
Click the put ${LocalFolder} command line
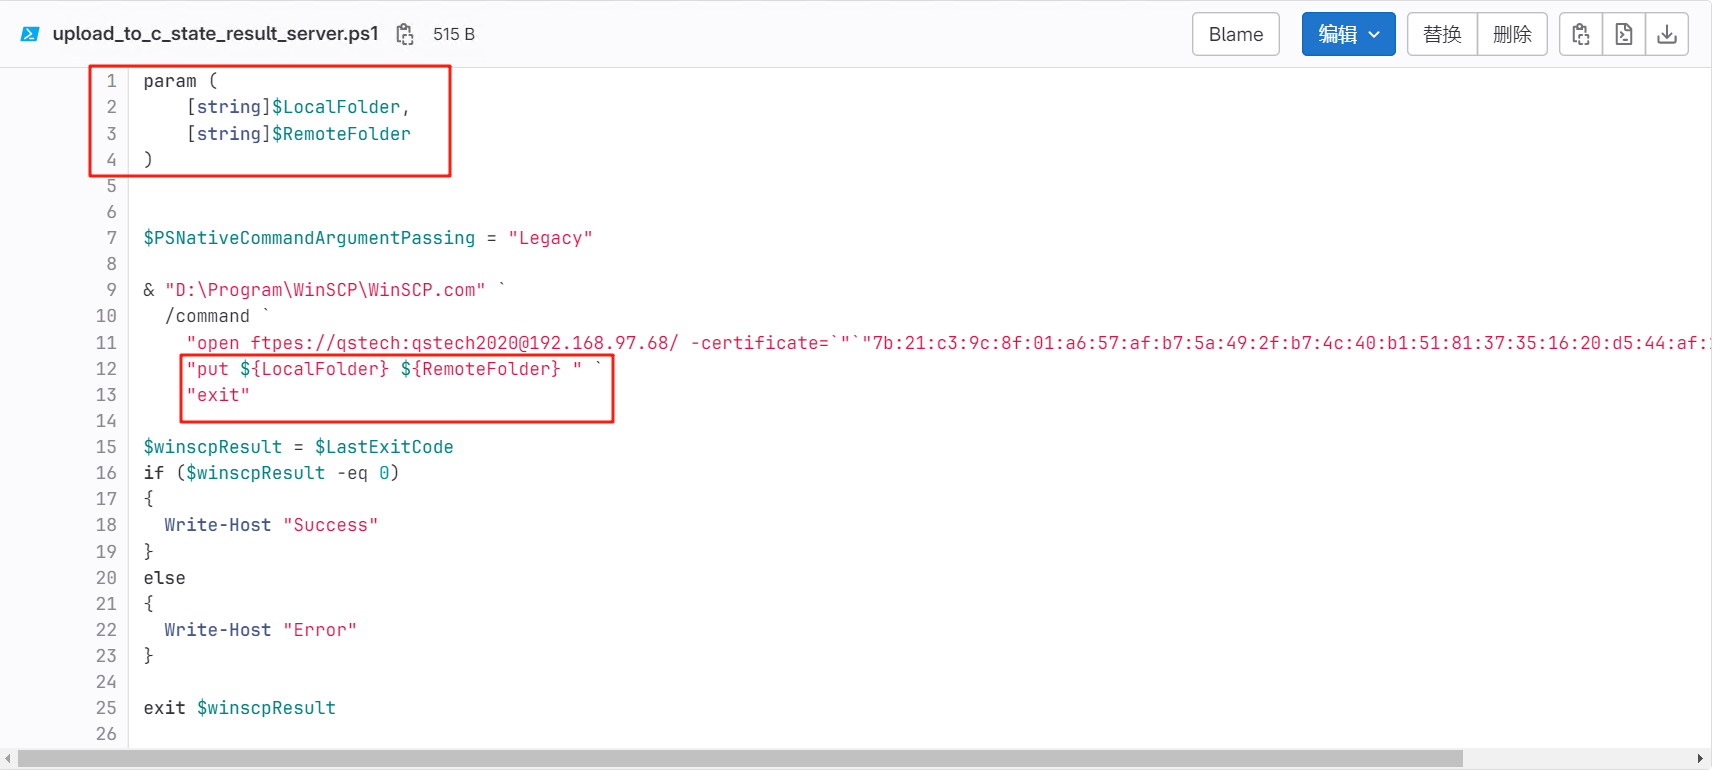(x=384, y=369)
